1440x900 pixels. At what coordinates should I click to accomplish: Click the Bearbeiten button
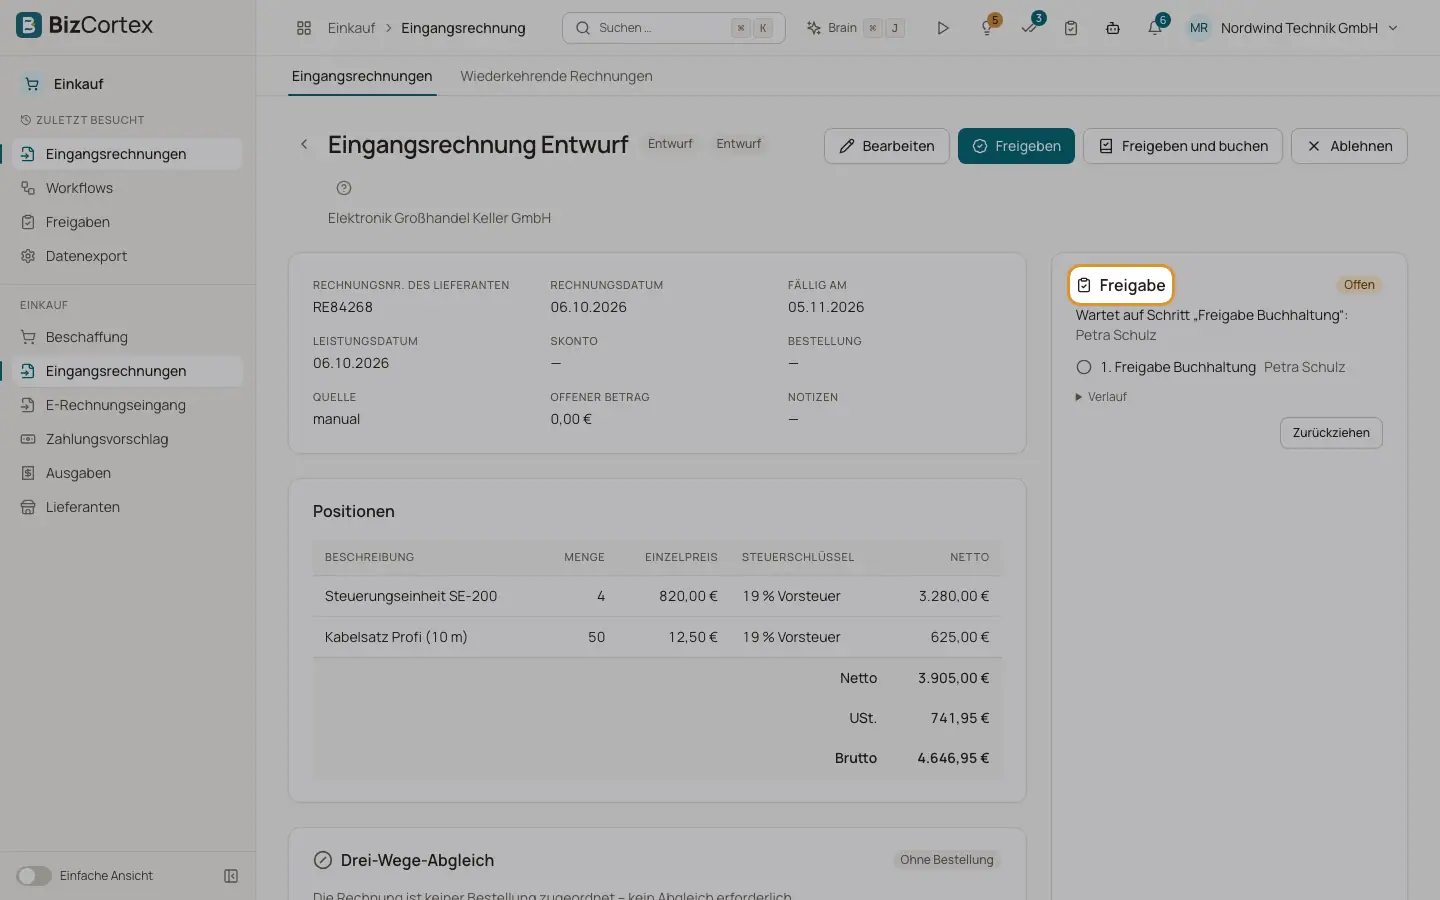[x=886, y=146]
